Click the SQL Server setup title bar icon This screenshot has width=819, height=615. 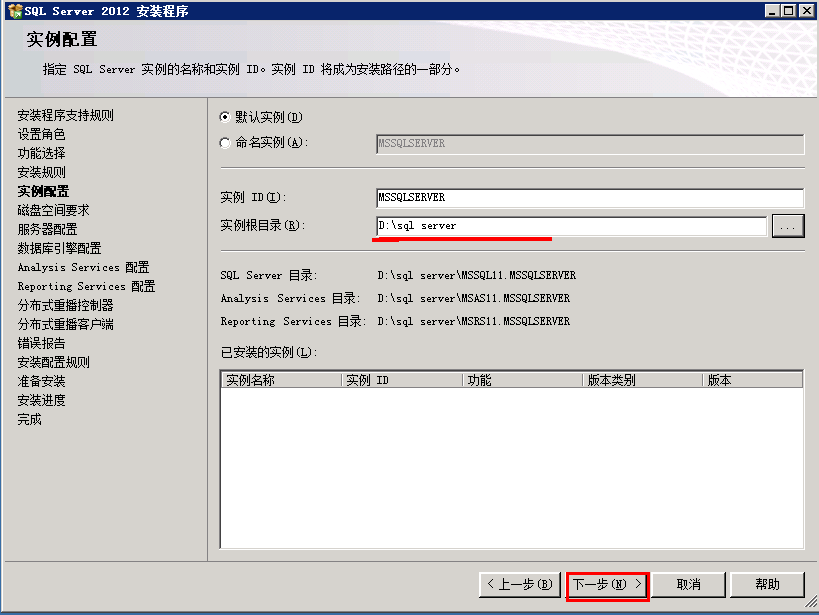point(15,10)
